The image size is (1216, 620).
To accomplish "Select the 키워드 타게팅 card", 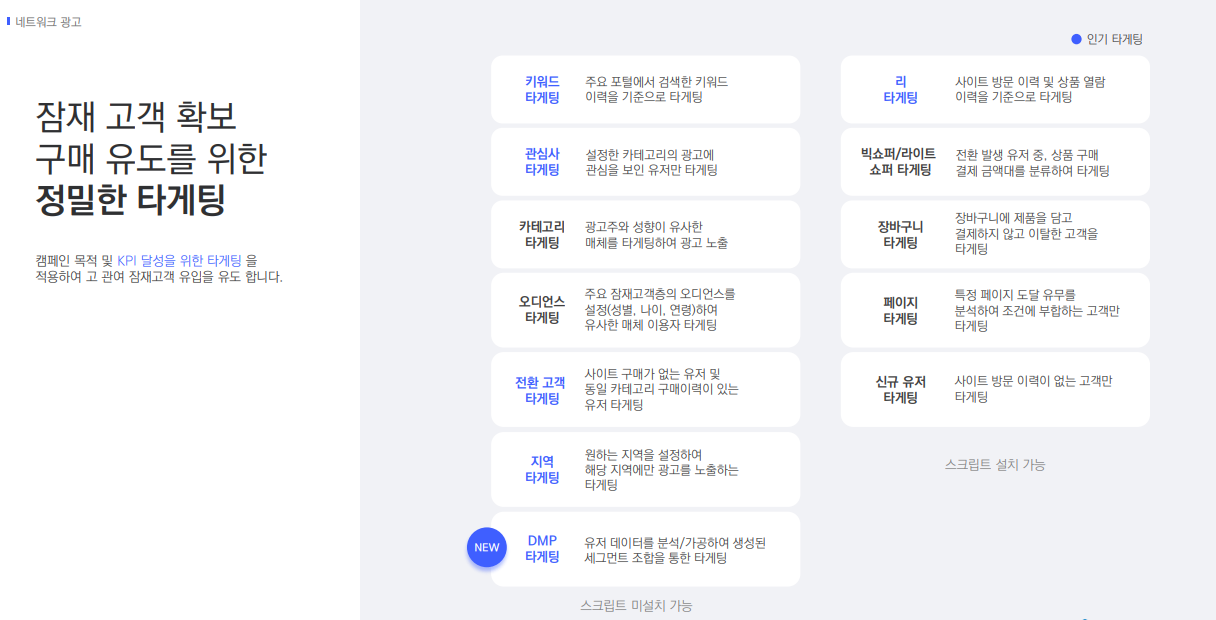I will (645, 89).
